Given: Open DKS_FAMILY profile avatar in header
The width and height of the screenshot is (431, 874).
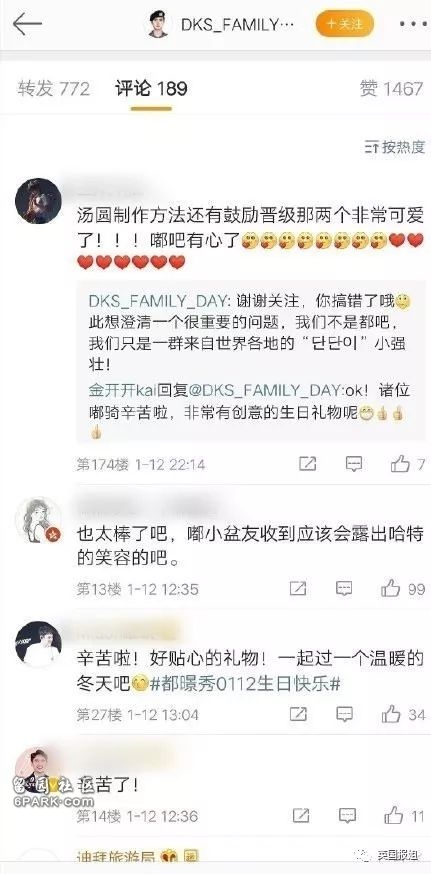Looking at the screenshot, I should click(x=158, y=25).
